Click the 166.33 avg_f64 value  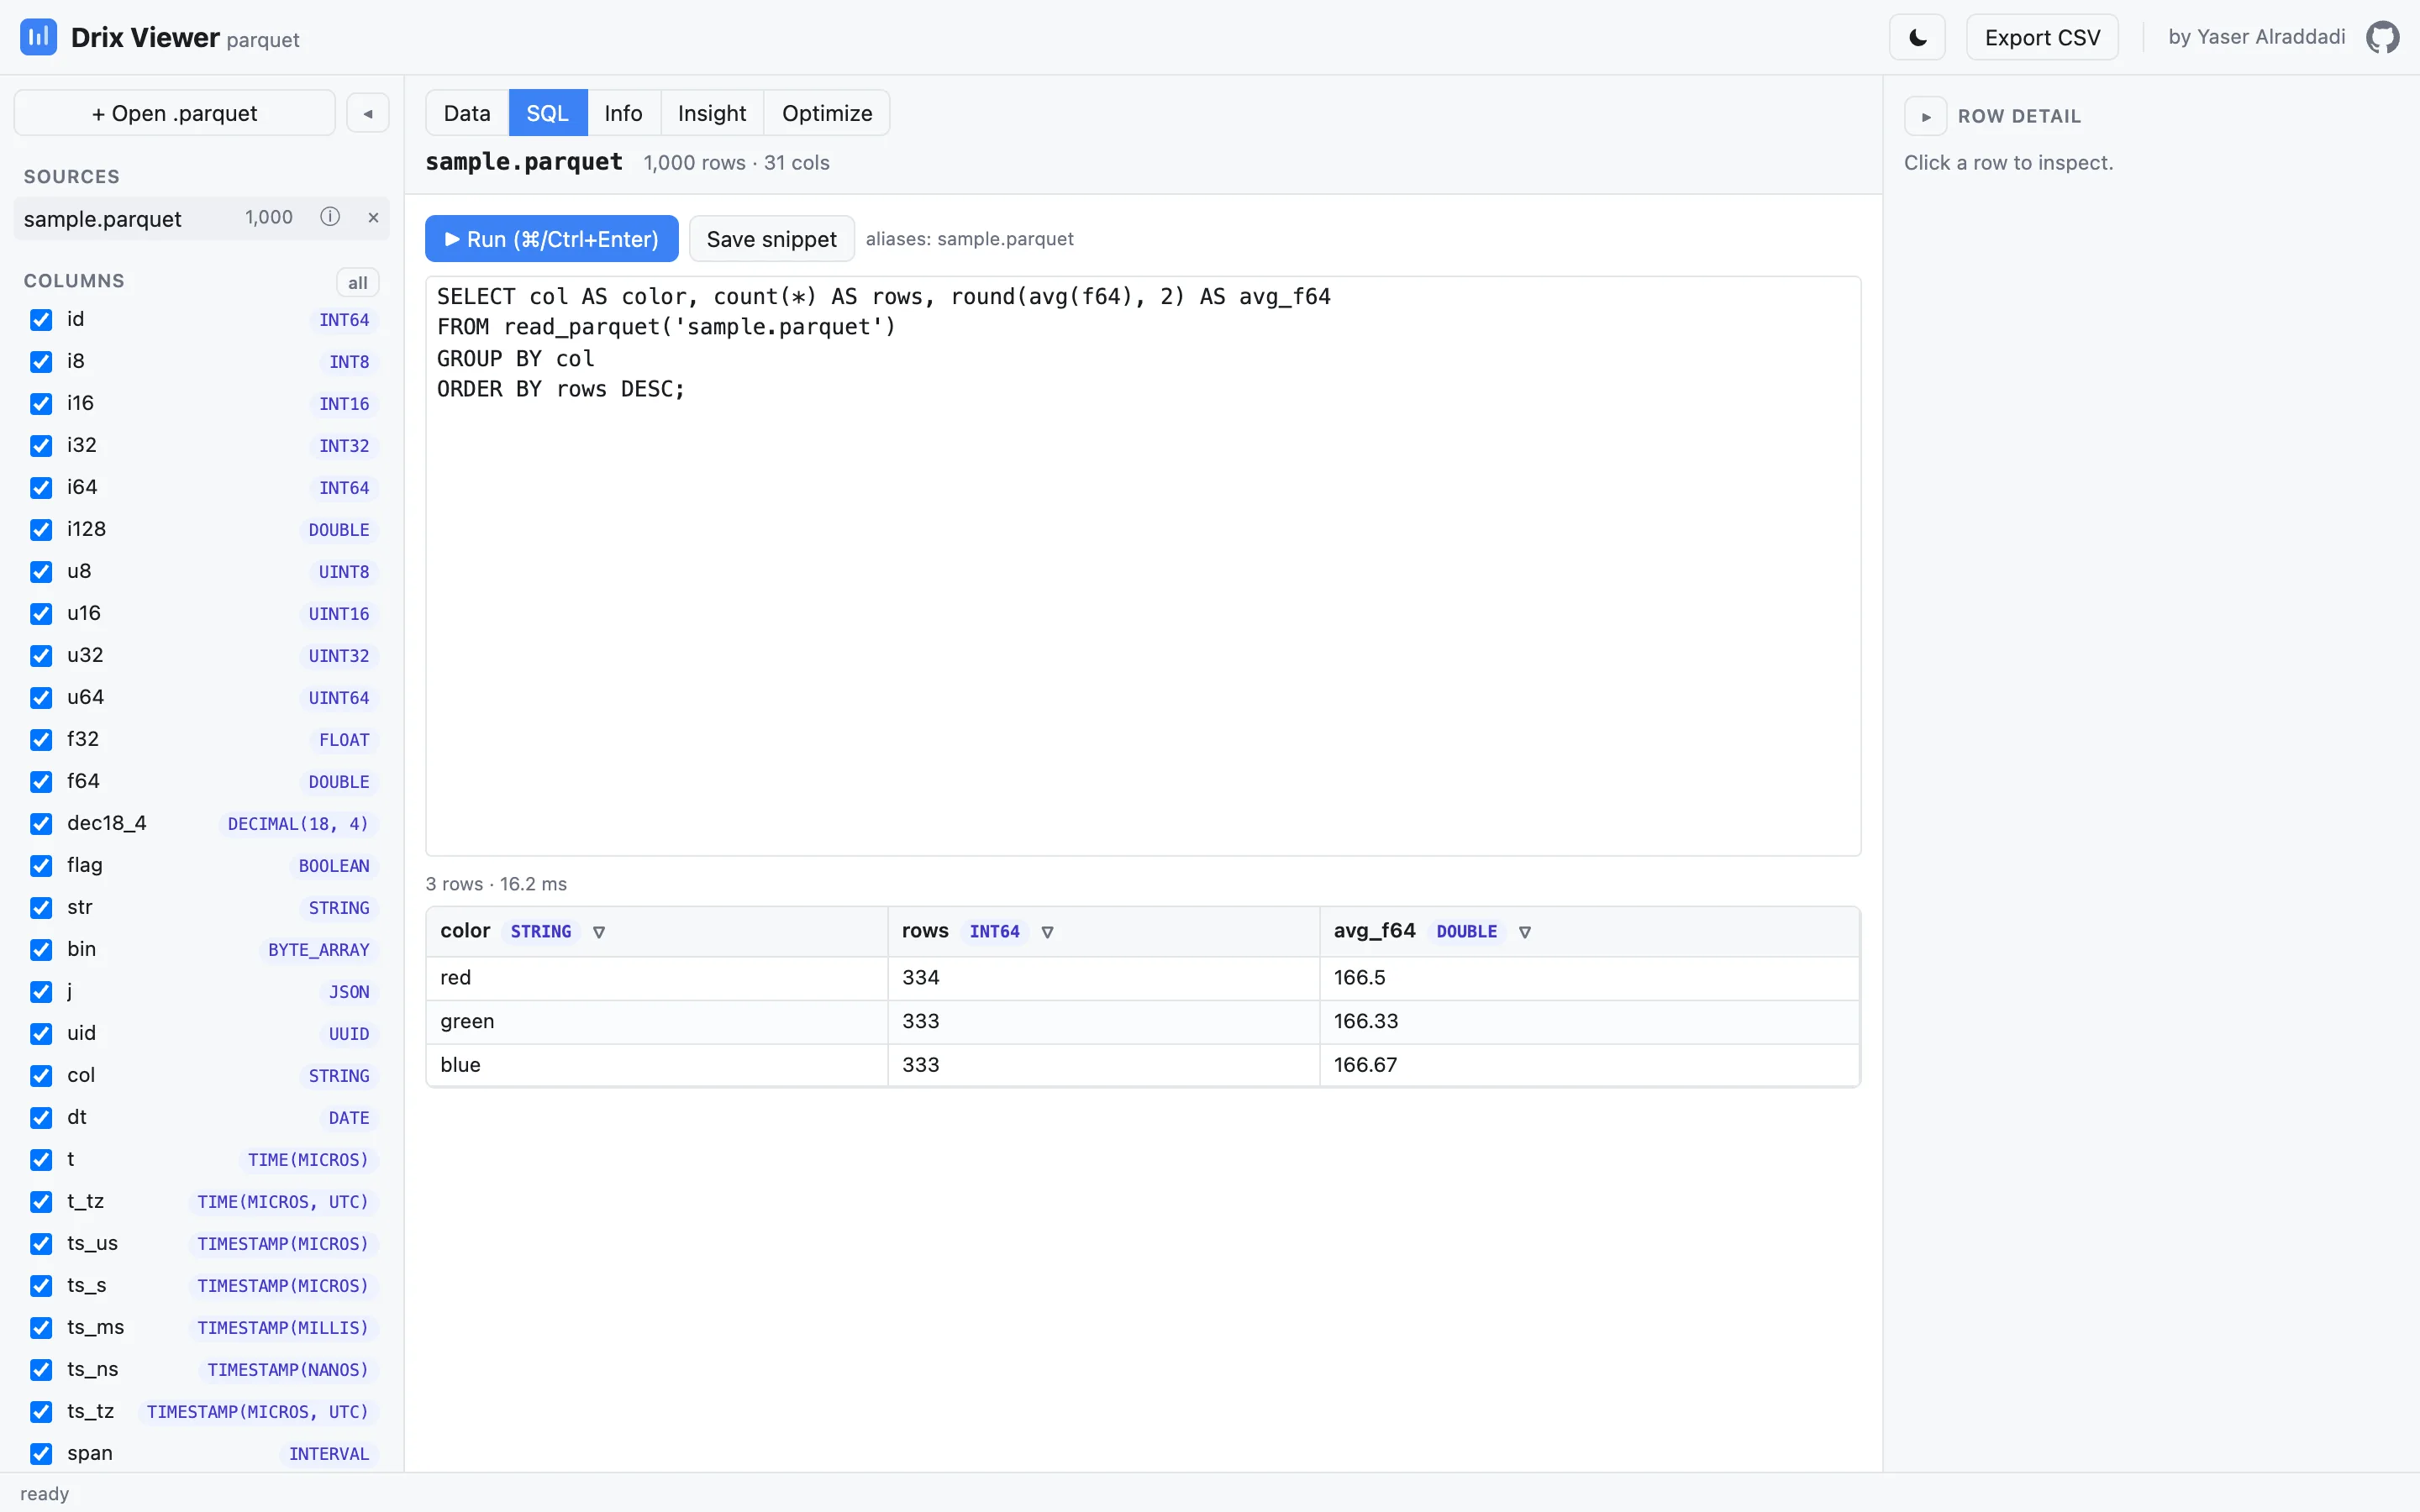(1590, 1022)
